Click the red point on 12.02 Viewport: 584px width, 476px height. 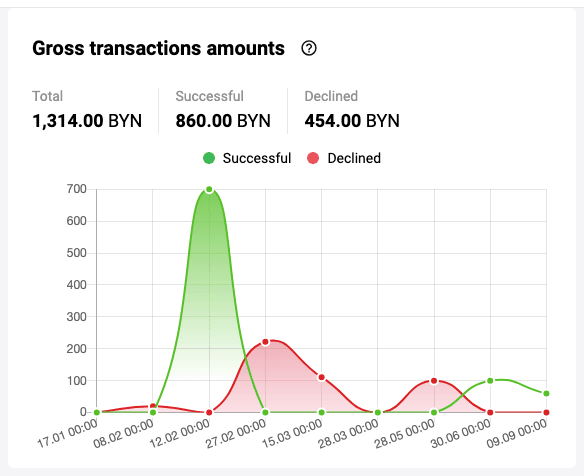click(x=209, y=412)
